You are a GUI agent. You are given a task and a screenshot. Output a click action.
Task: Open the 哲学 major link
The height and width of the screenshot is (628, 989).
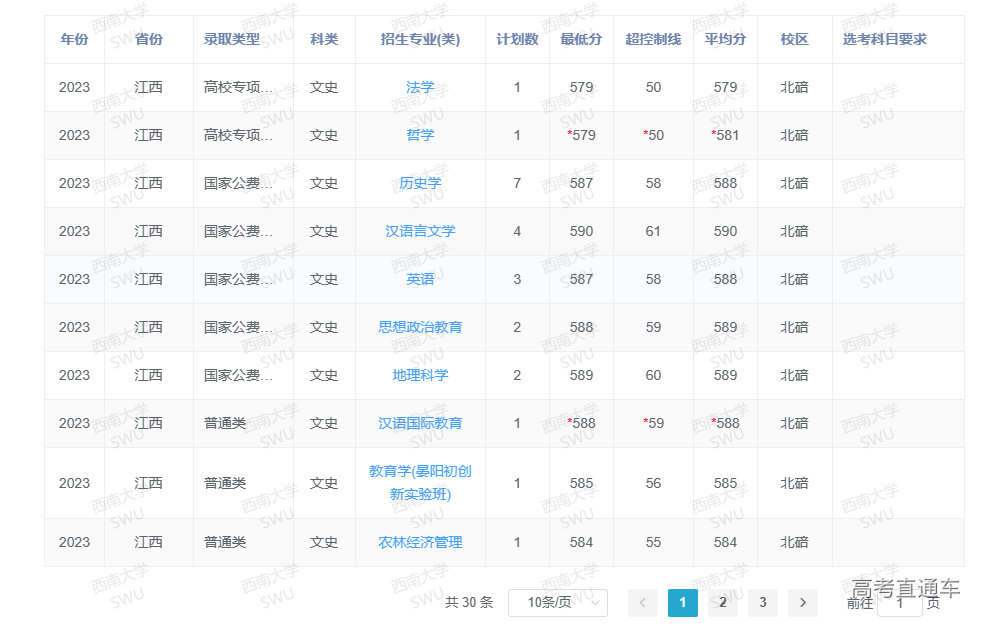[x=420, y=135]
